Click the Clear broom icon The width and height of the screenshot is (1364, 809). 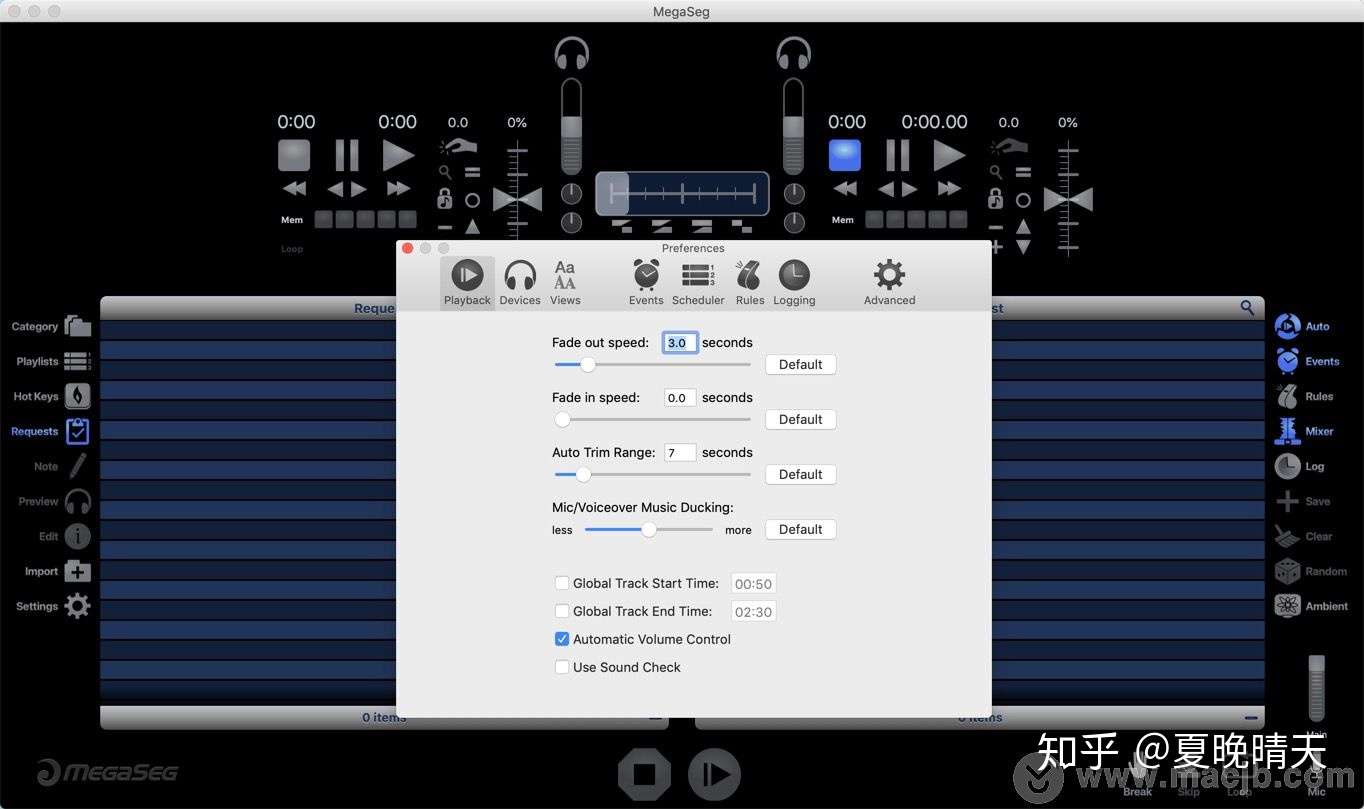point(1287,536)
